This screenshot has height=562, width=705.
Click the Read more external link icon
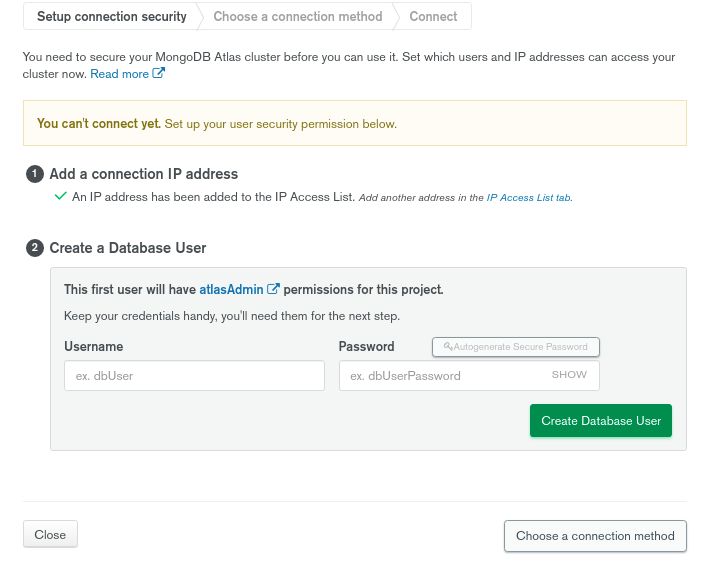[x=158, y=73]
